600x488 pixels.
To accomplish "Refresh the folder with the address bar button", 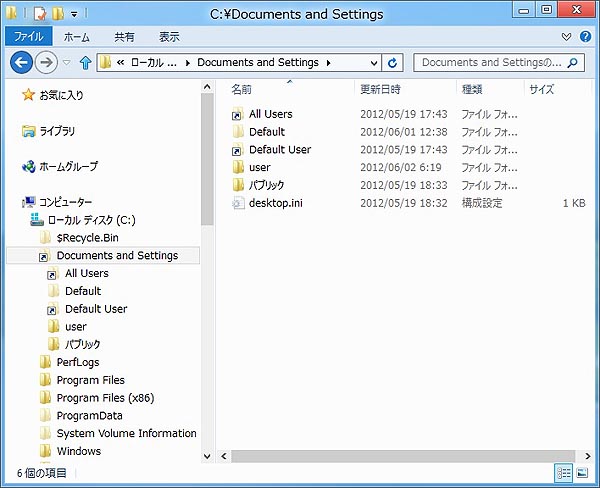I will tap(393, 63).
